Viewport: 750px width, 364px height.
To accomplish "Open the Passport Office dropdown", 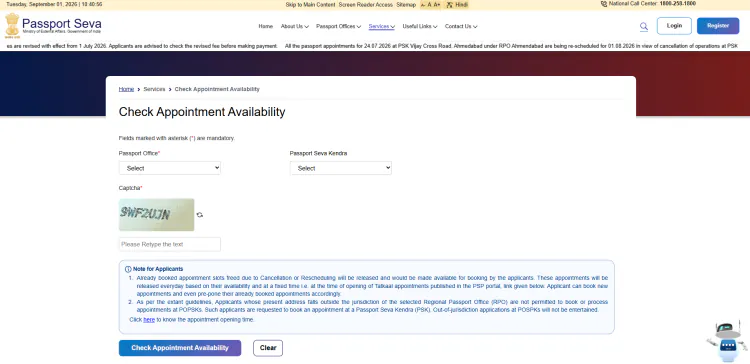I will (x=170, y=168).
